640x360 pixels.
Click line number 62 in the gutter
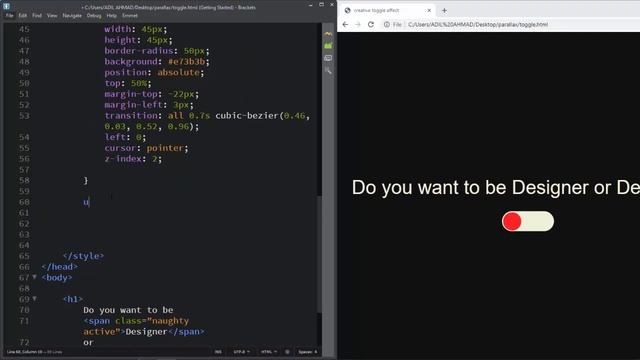24,224
